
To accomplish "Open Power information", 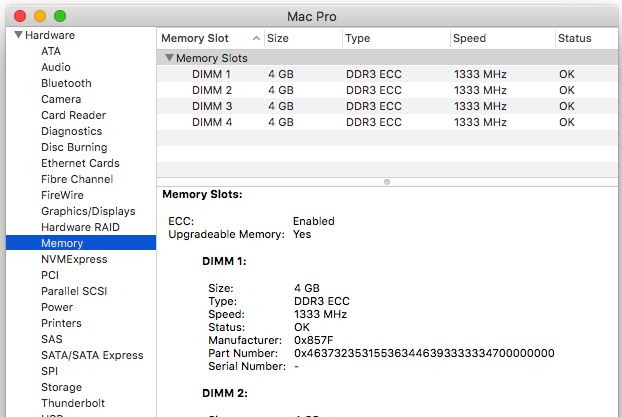I will (57, 307).
